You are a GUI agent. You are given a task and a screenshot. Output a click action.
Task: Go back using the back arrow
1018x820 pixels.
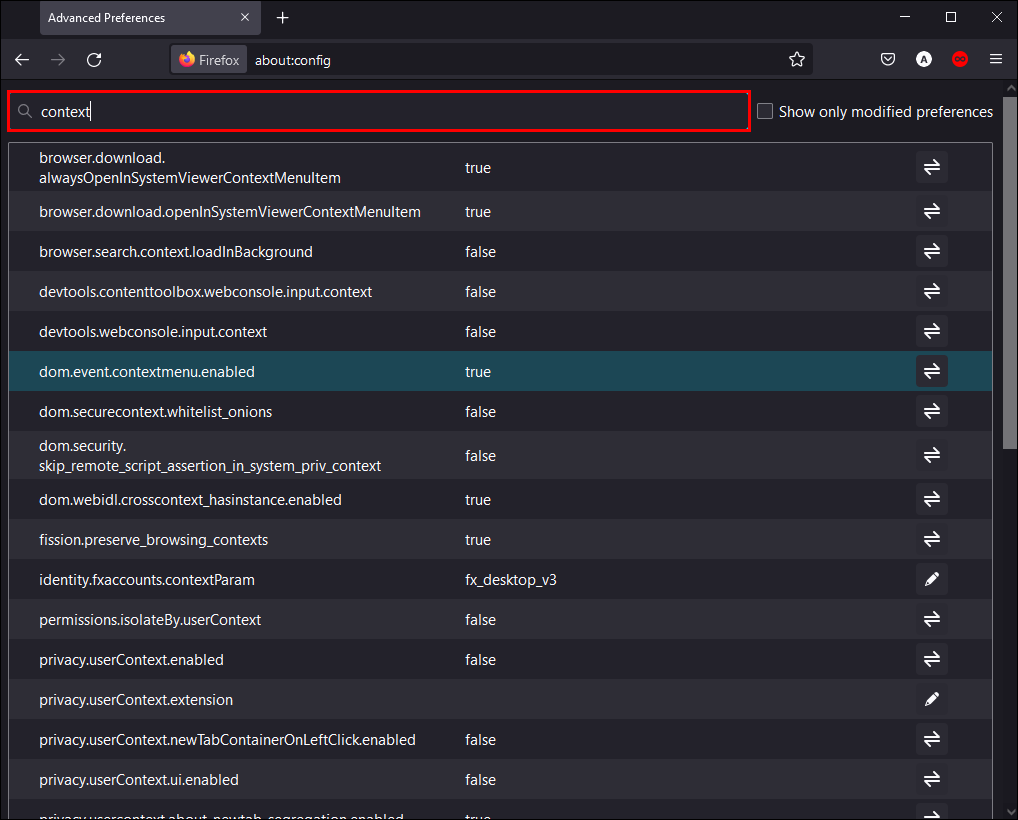pos(22,60)
